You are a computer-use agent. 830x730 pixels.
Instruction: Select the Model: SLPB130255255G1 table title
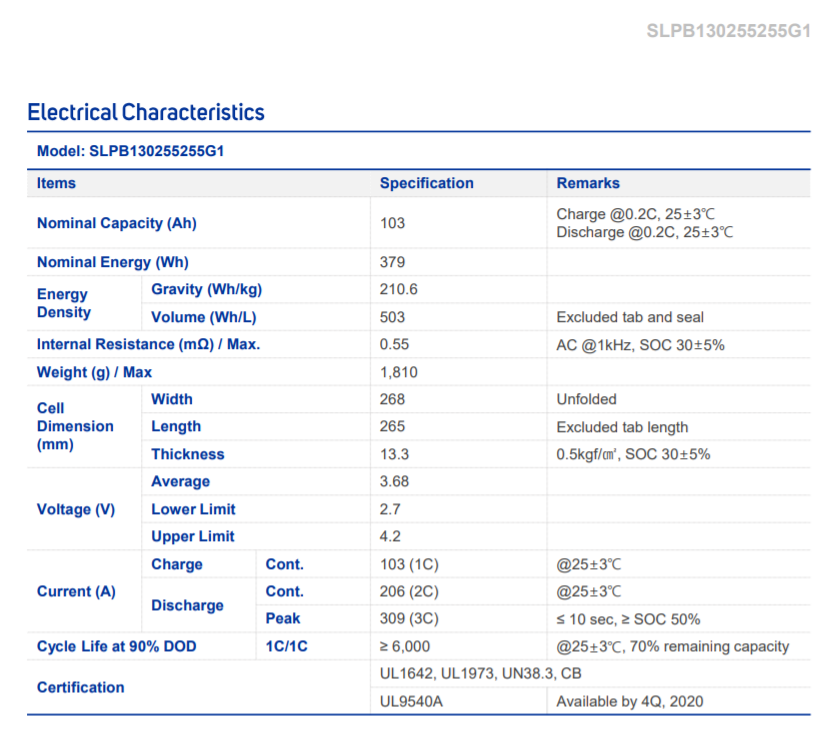(x=130, y=151)
